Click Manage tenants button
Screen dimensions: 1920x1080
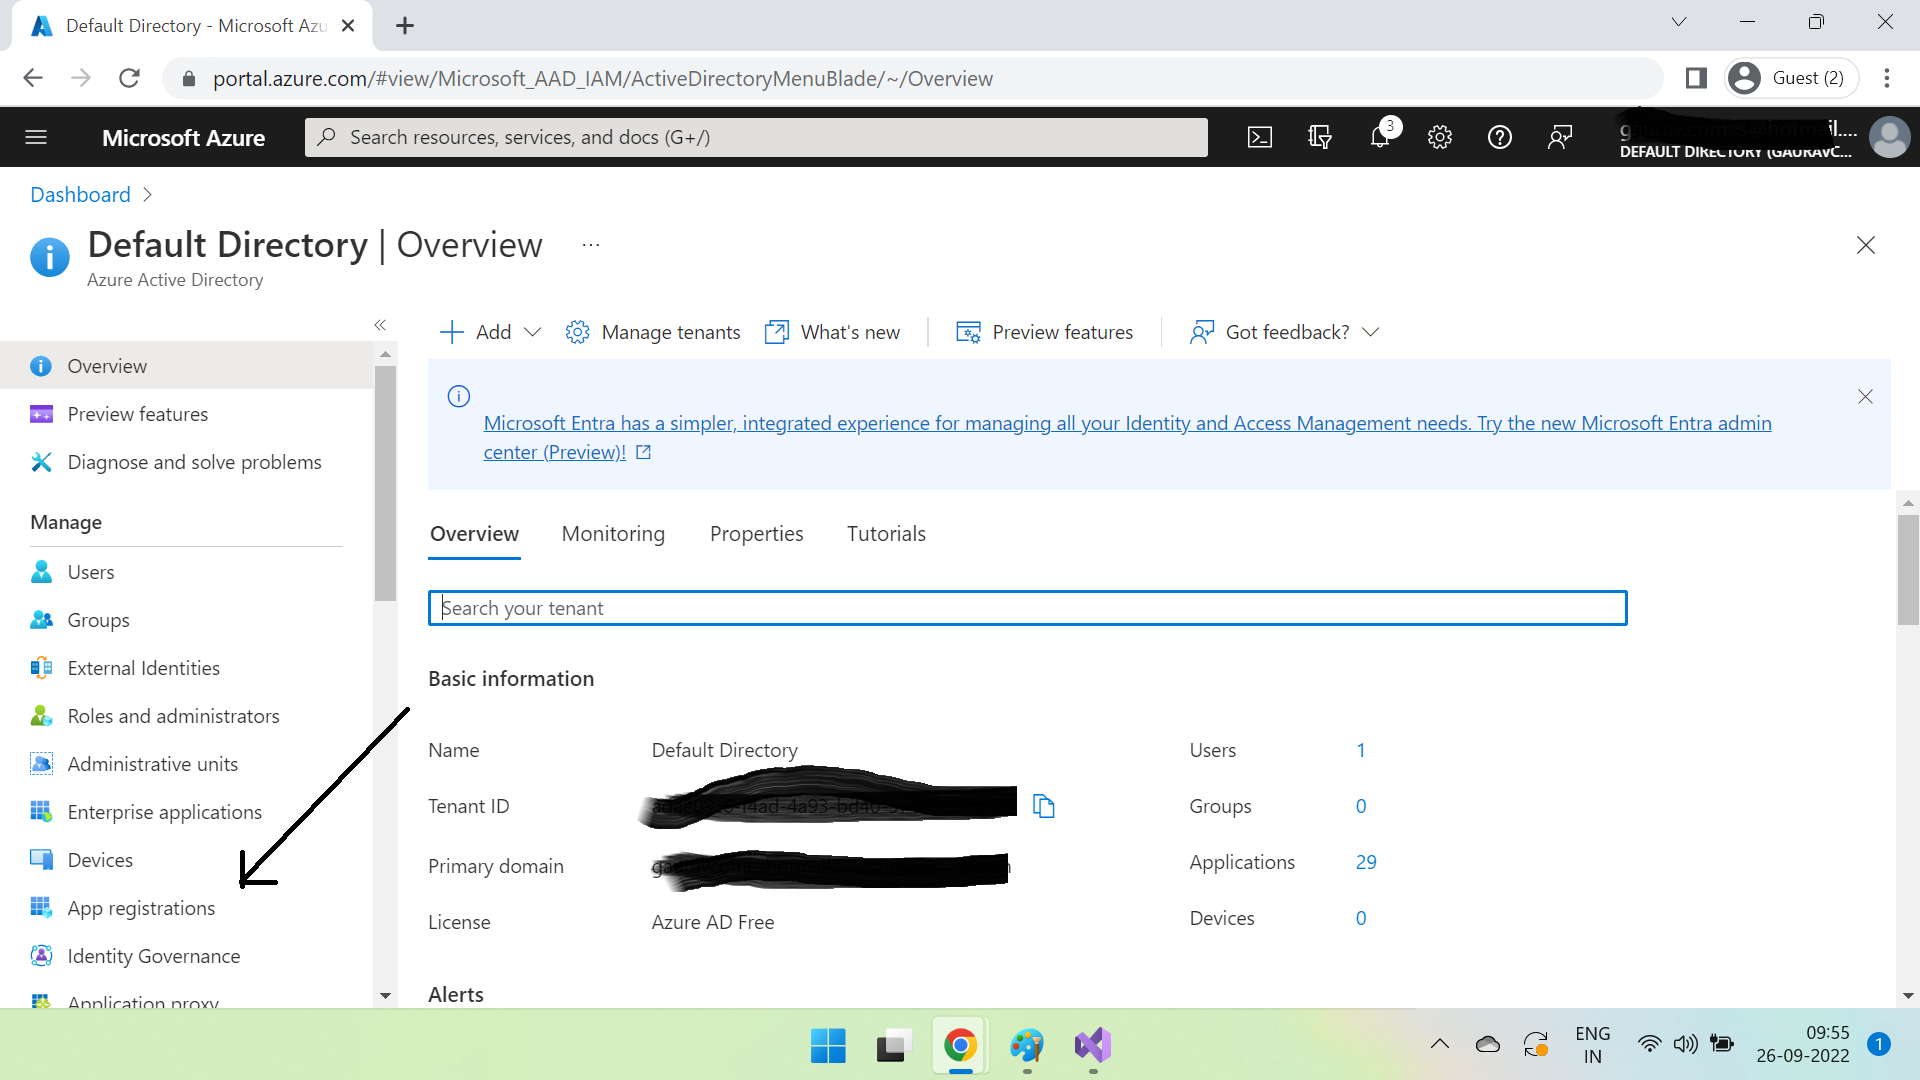coord(651,331)
